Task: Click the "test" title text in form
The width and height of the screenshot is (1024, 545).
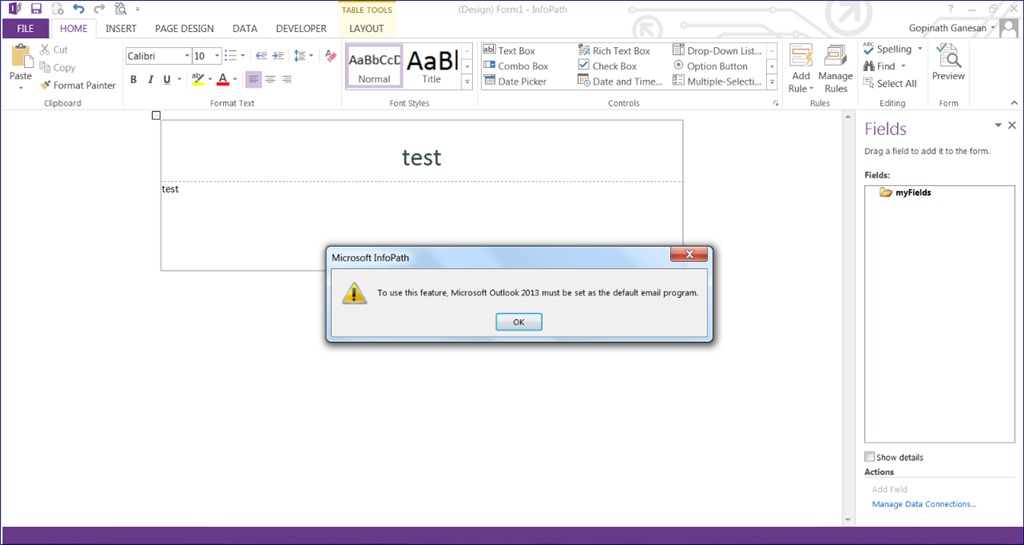Action: click(x=421, y=157)
